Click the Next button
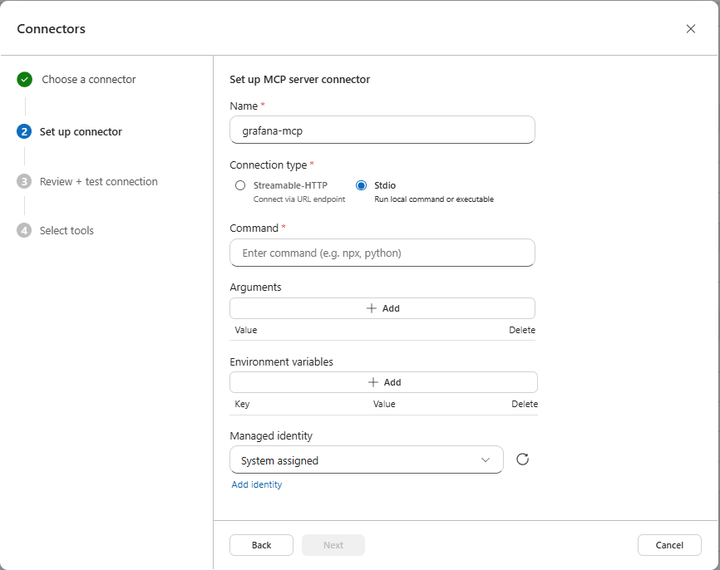720x570 pixels. (333, 545)
